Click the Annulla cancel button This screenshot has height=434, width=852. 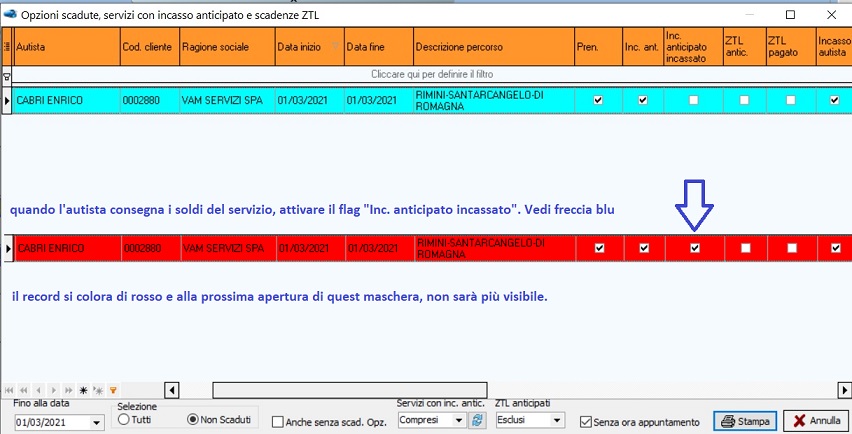pos(816,421)
